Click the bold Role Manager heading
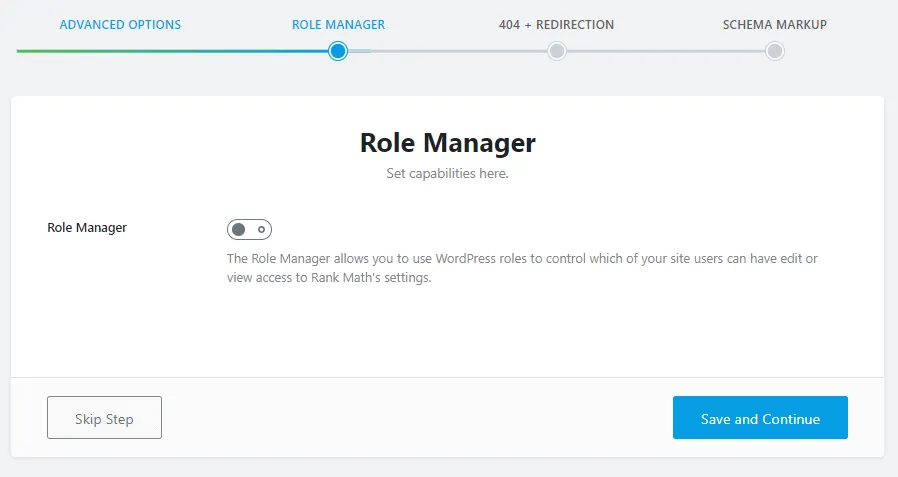 click(447, 143)
